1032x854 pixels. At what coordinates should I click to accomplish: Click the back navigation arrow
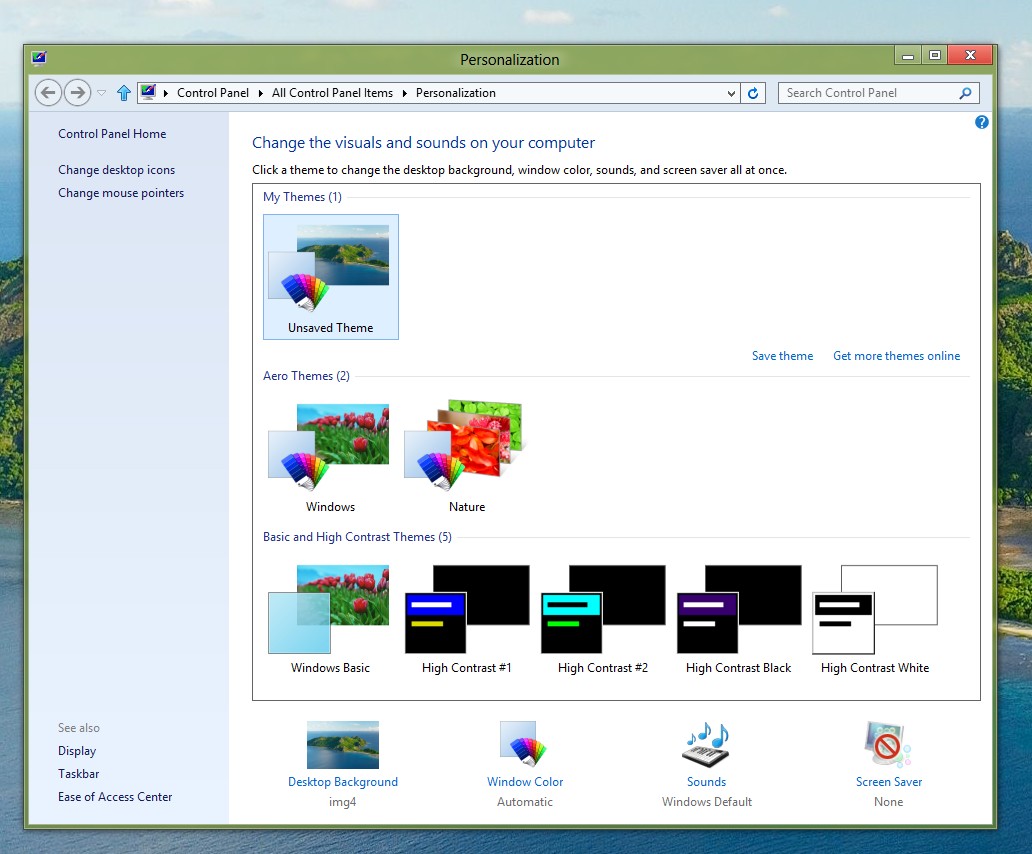(48, 92)
